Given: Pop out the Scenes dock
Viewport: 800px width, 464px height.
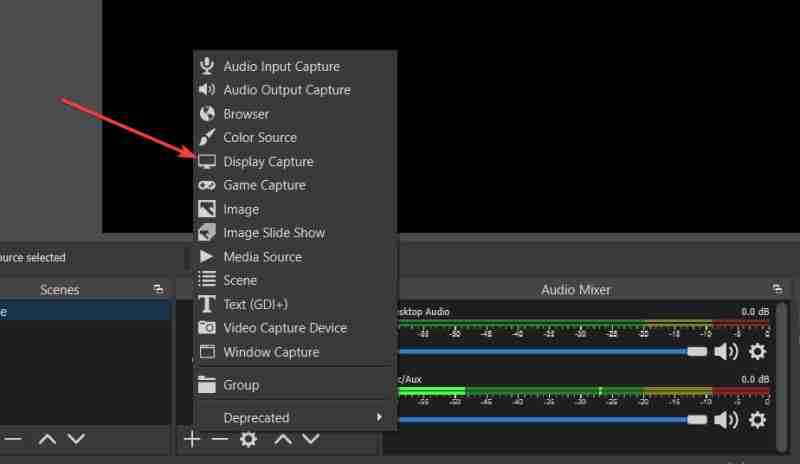Looking at the screenshot, I should click(x=158, y=289).
